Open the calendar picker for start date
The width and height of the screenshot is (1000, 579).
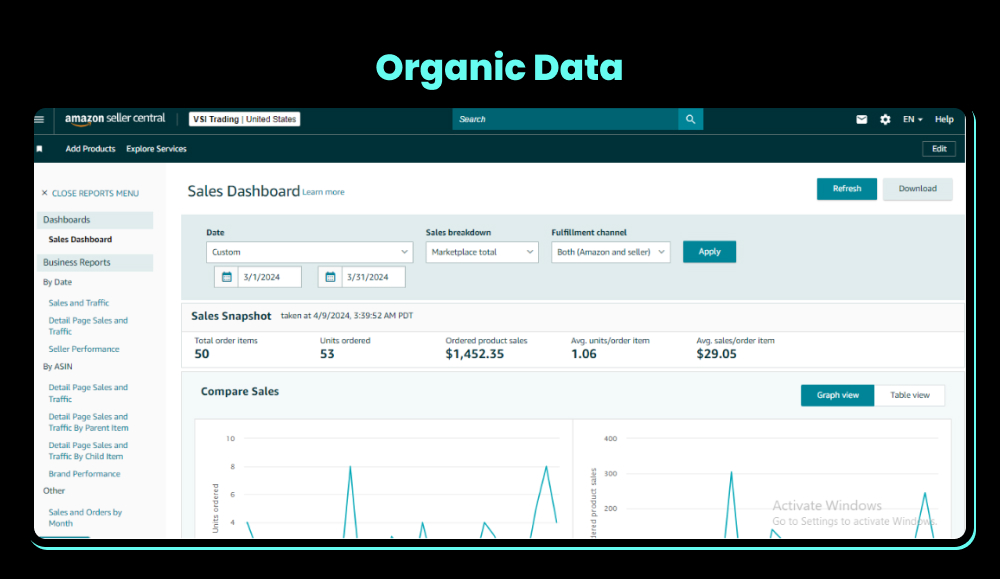(x=226, y=276)
